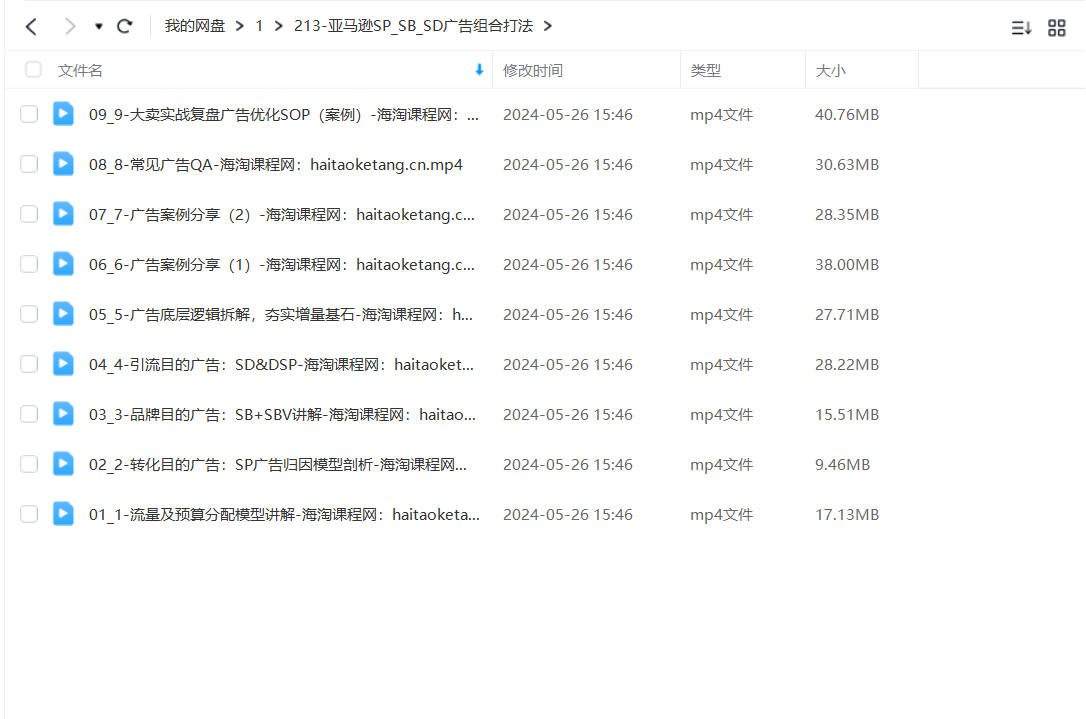Screen dimensions: 1086x719
Task: Select file name 02_2-转化目的广告：SP广告归因模型剖析
Action: point(278,465)
